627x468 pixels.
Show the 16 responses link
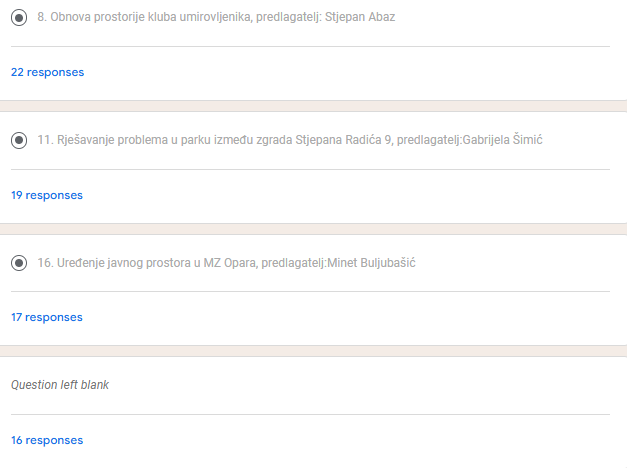click(x=47, y=440)
